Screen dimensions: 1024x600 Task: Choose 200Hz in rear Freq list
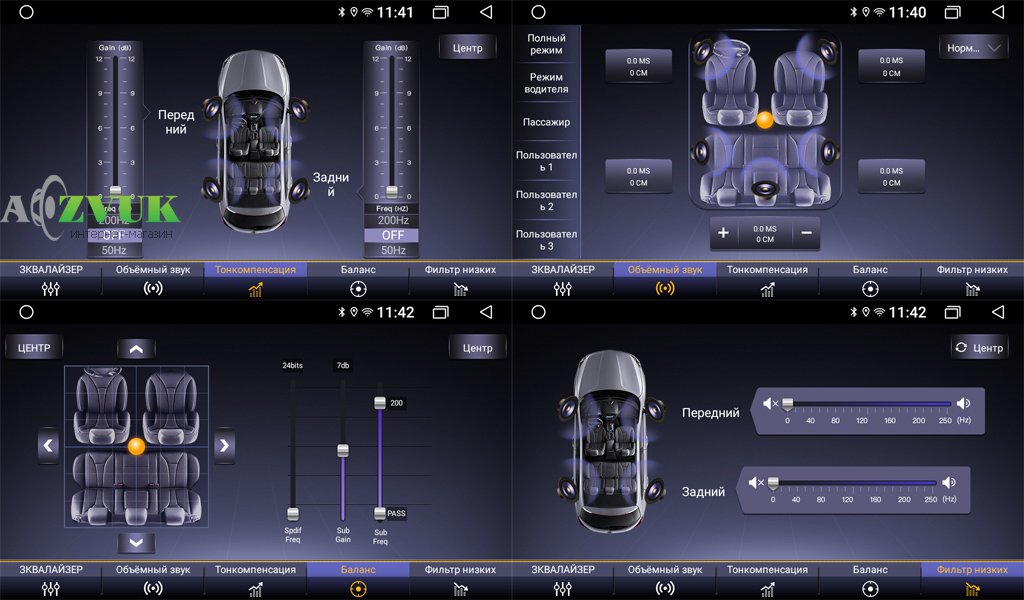pos(392,221)
